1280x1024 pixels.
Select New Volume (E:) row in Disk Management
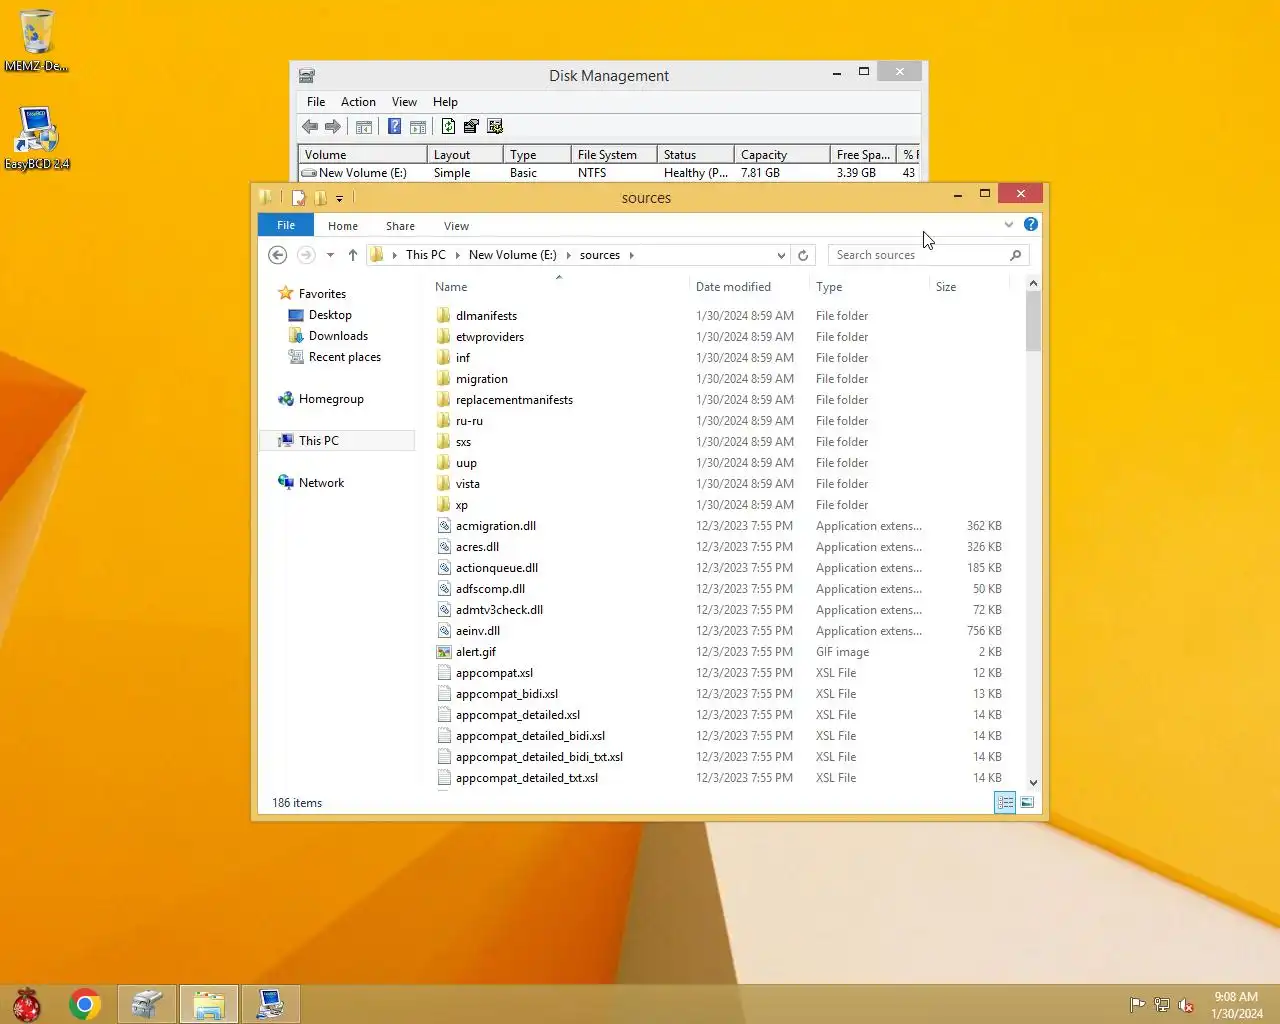pos(609,173)
